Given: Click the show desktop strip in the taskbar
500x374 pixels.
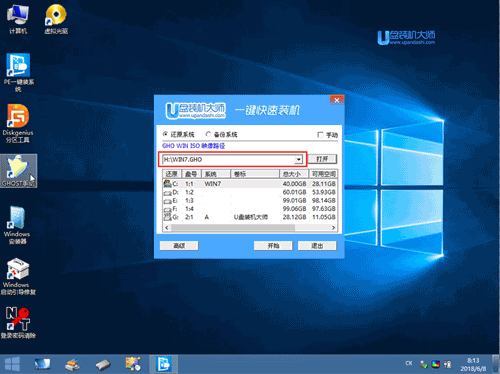Looking at the screenshot, I should pos(495,364).
